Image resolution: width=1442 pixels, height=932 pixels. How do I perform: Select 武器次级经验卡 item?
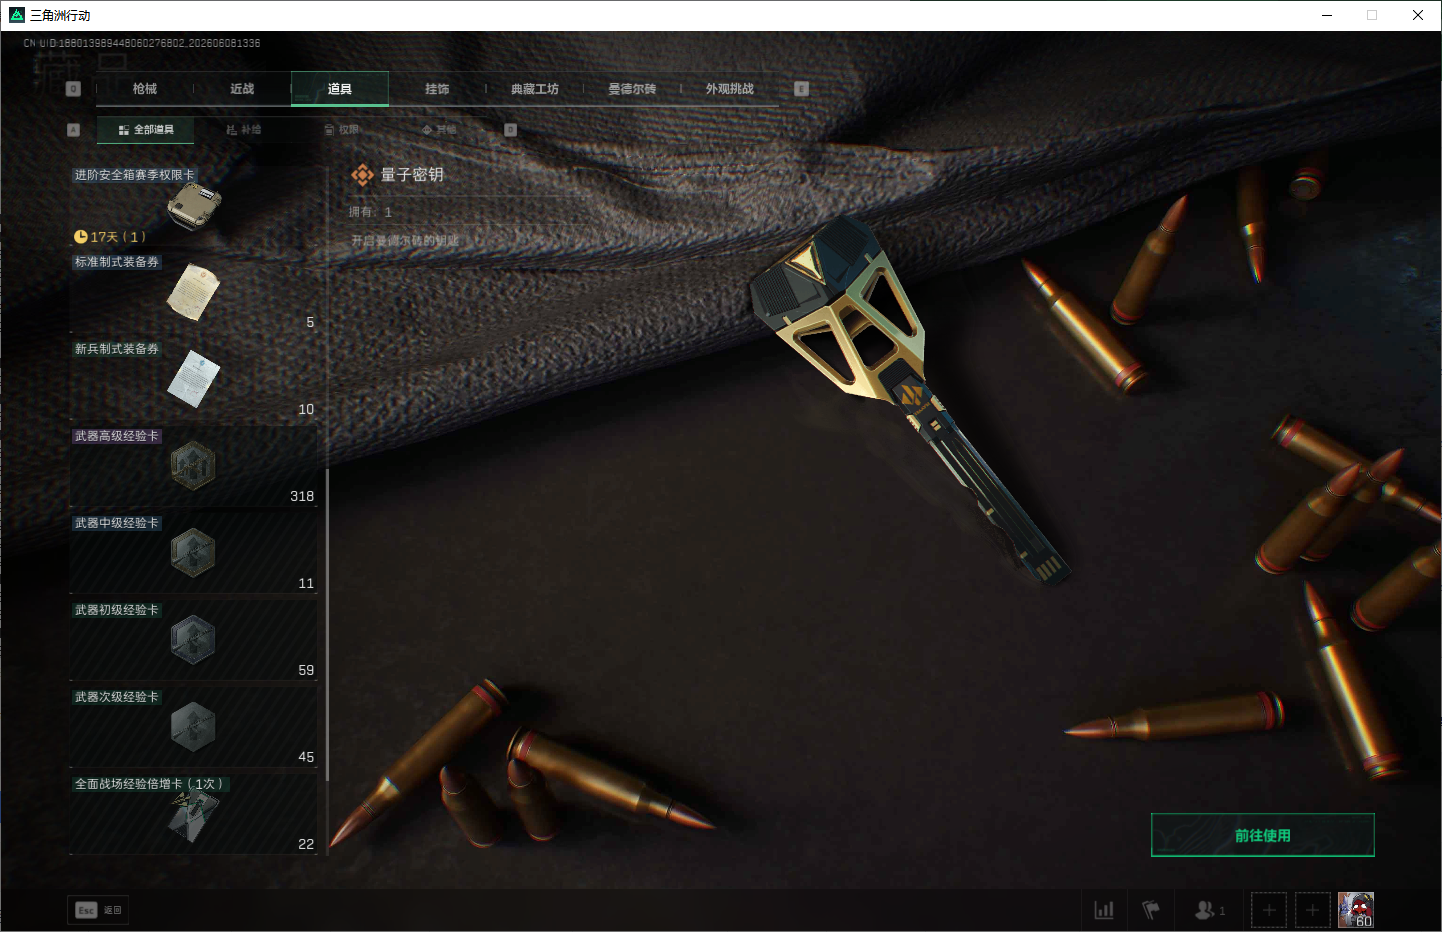194,727
